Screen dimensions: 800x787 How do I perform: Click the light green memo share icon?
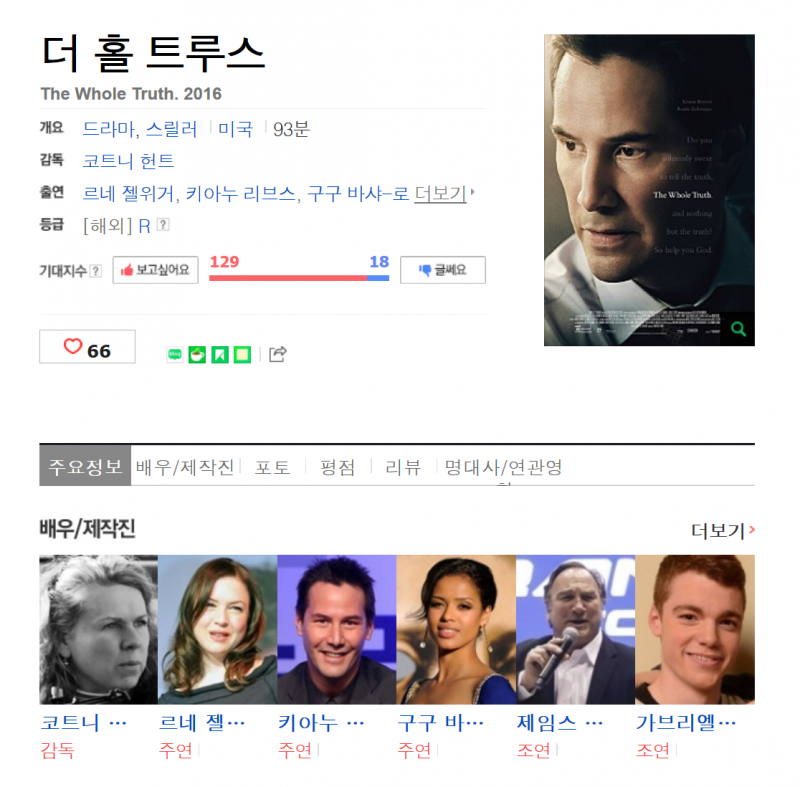point(242,354)
